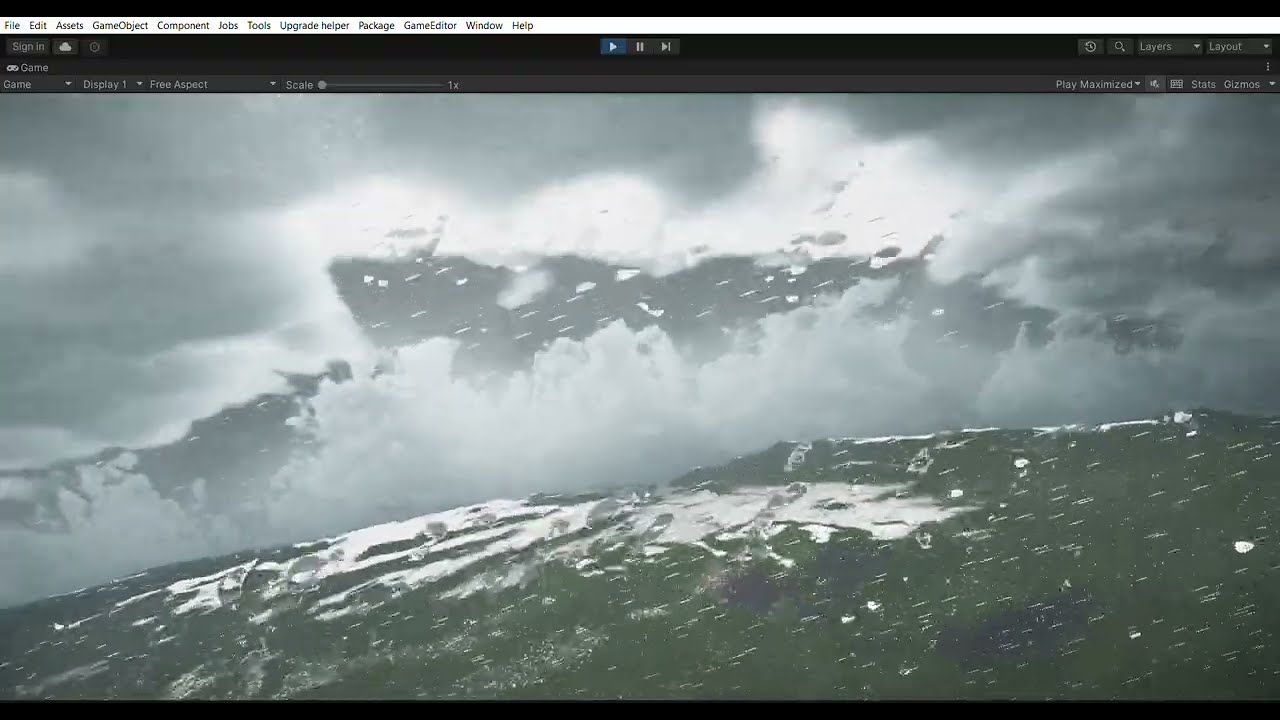Toggle the Stats overlay
This screenshot has width=1280, height=720.
(x=1204, y=85)
